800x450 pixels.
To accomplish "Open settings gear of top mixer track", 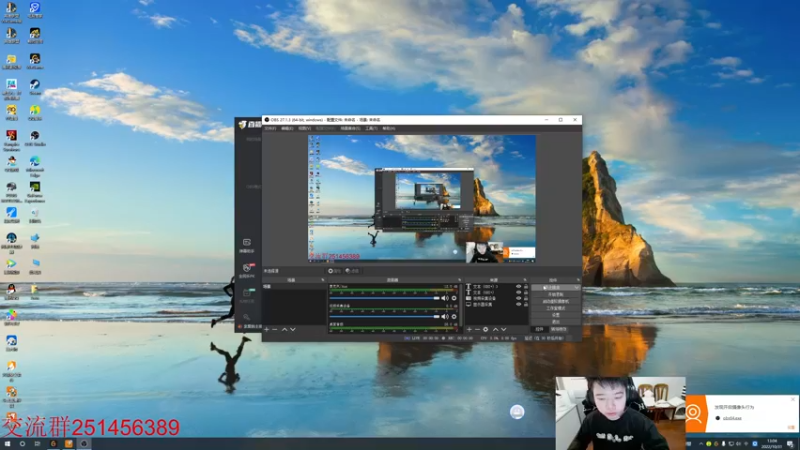I will click(454, 298).
